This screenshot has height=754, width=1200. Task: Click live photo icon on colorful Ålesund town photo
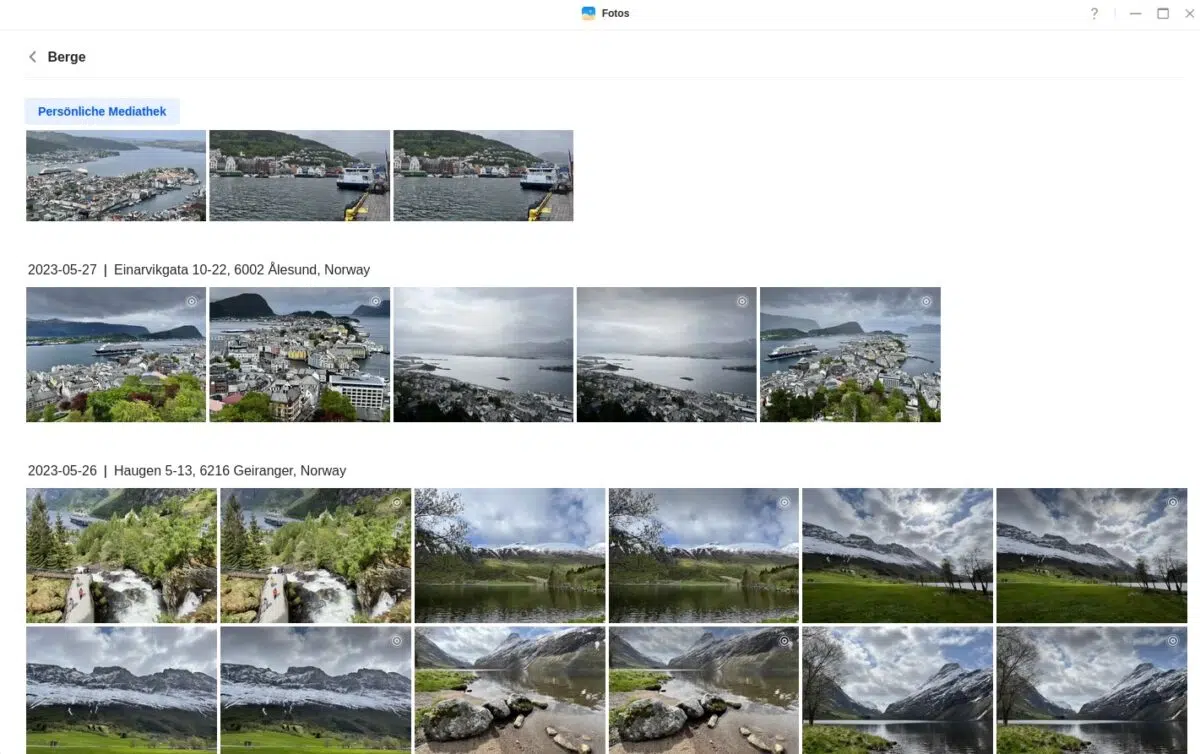[375, 301]
